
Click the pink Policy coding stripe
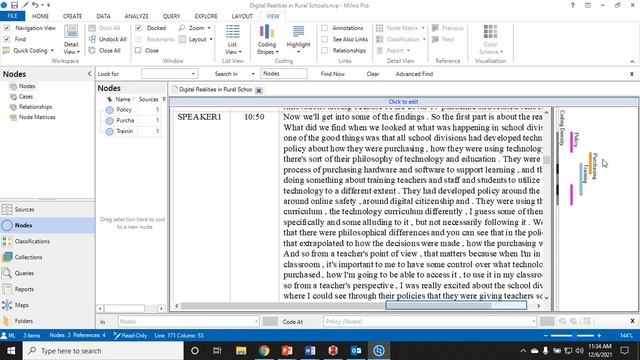pos(571,142)
